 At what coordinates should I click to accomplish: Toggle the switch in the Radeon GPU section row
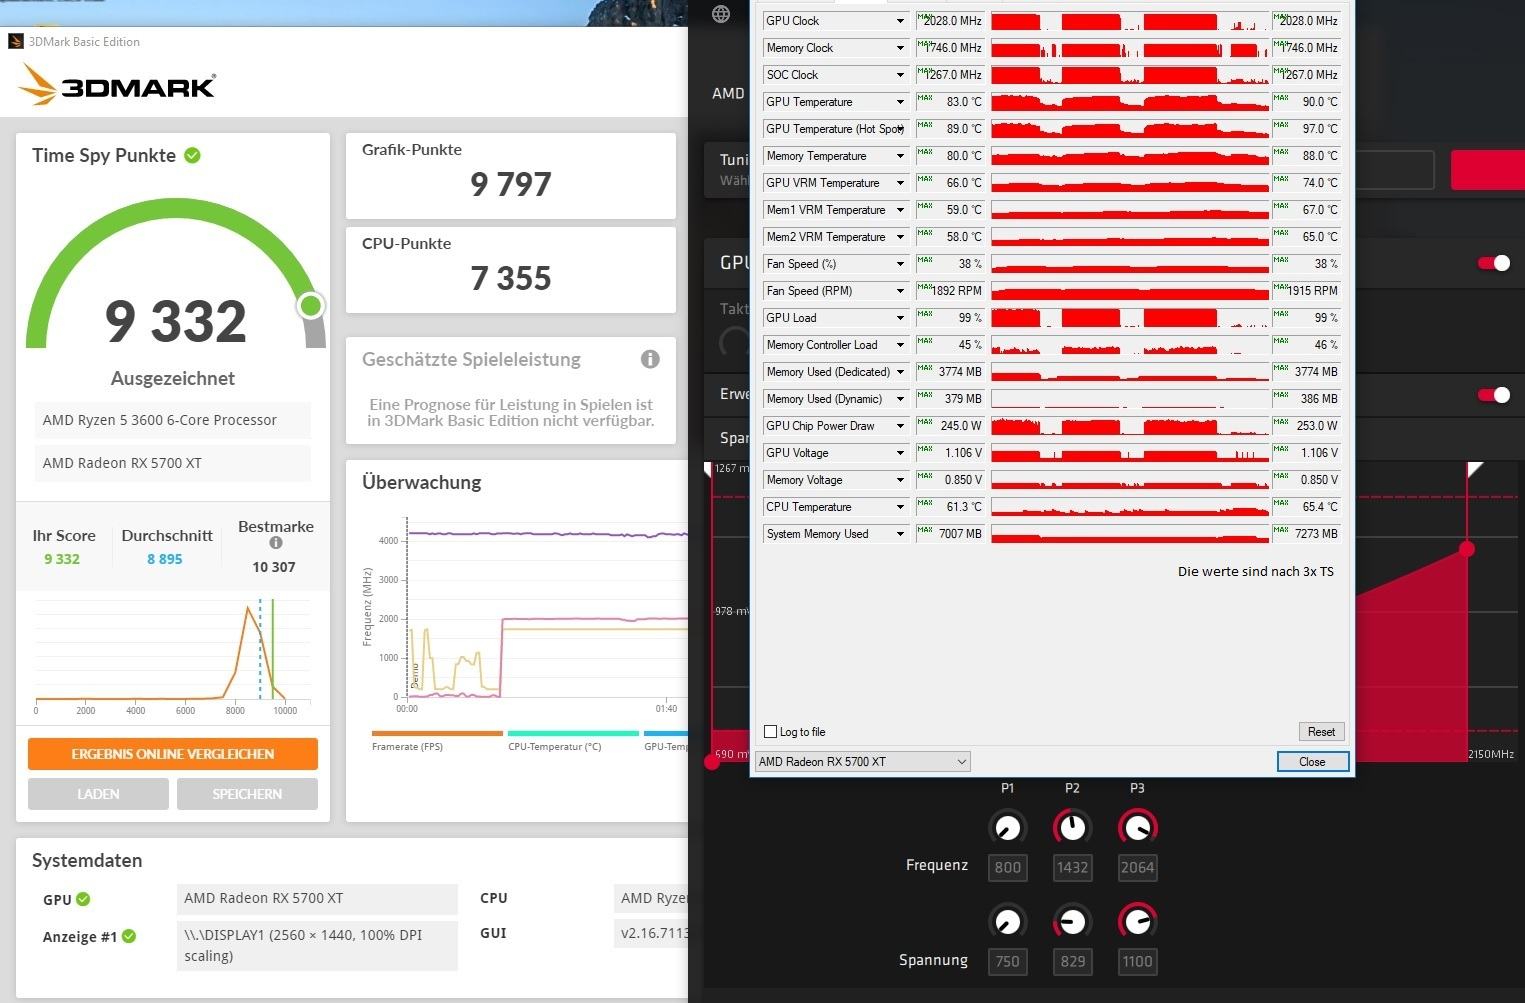click(x=1494, y=263)
